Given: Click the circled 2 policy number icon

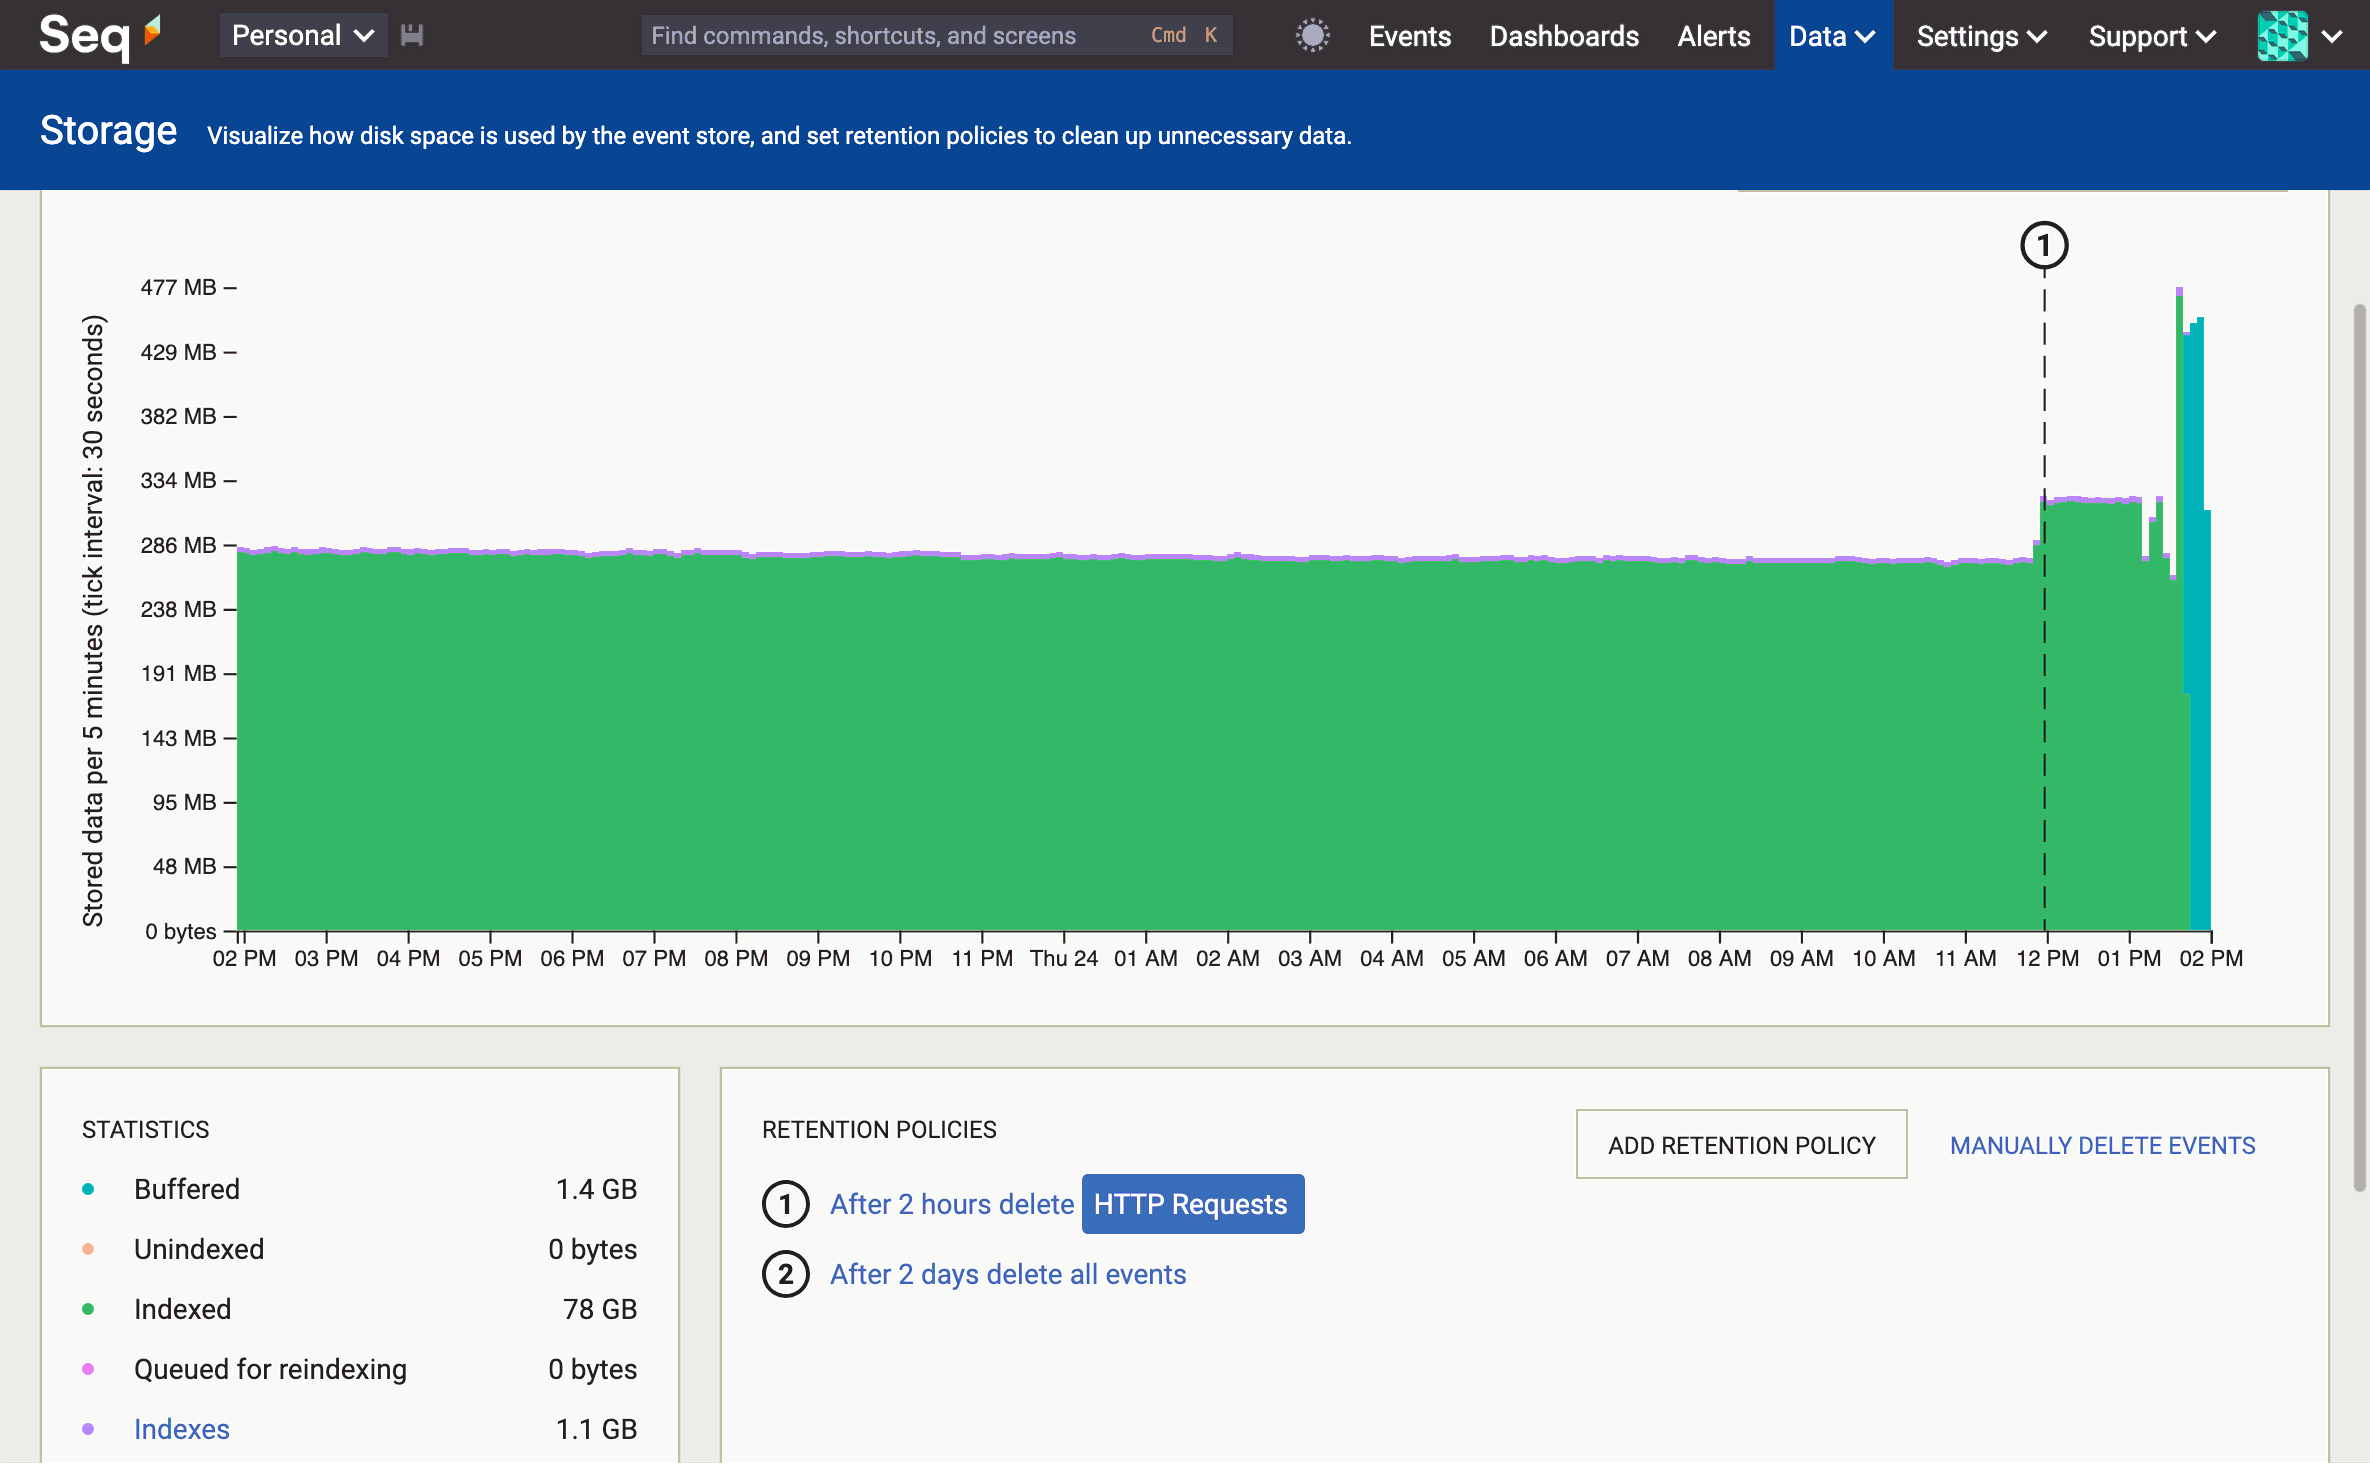Looking at the screenshot, I should coord(786,1274).
